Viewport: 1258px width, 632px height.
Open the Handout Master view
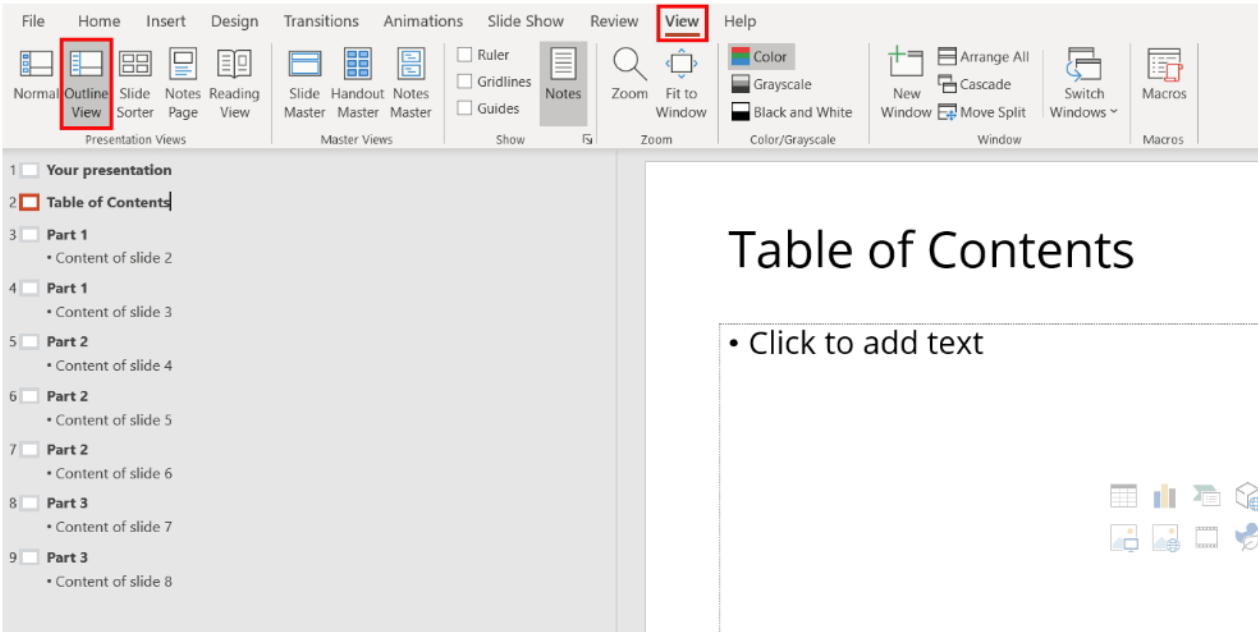tap(357, 80)
